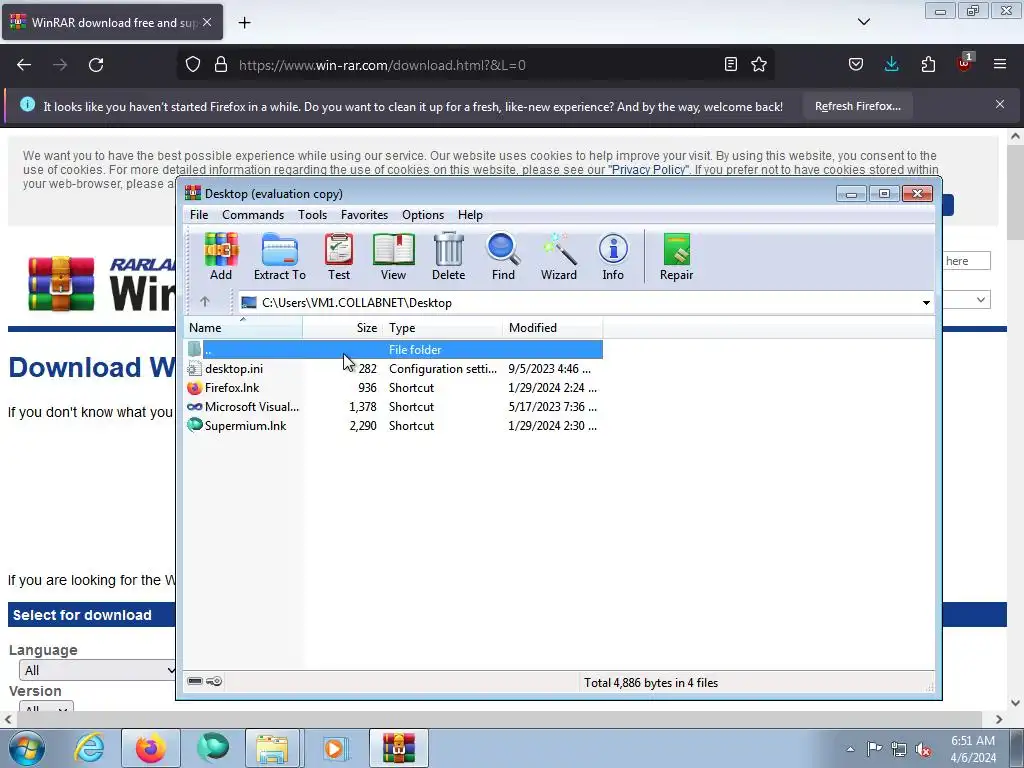Click the Action Center flag icon

(874, 749)
